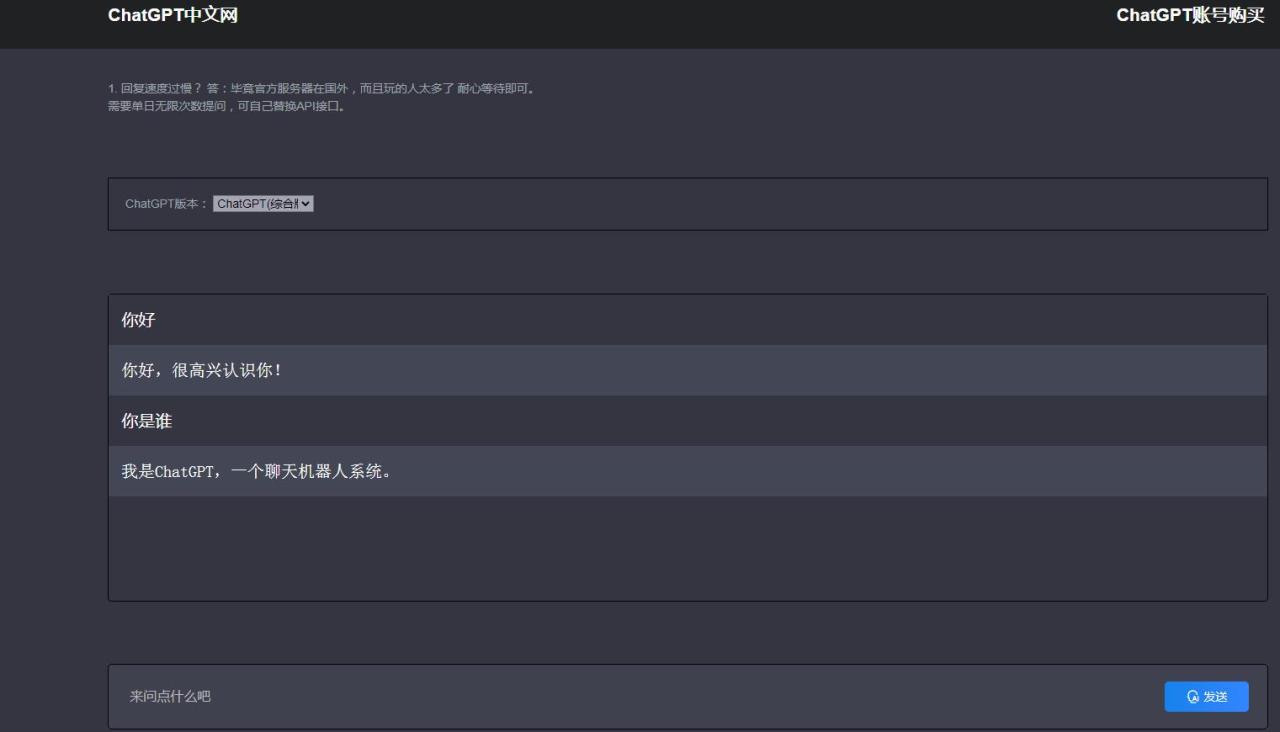Click the selected ChatGPT(综合) option text
The image size is (1280, 732).
click(x=256, y=204)
